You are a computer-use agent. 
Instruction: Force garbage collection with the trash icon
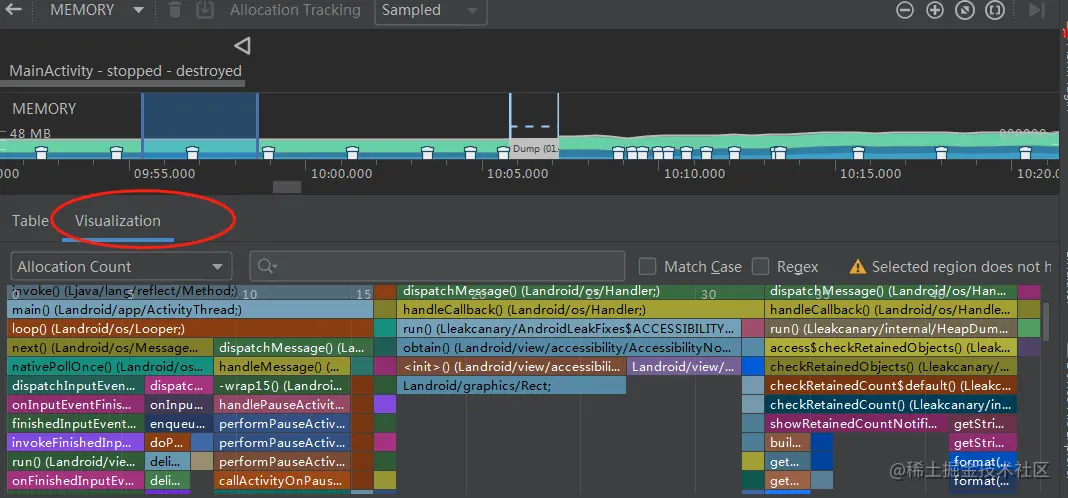tap(175, 10)
